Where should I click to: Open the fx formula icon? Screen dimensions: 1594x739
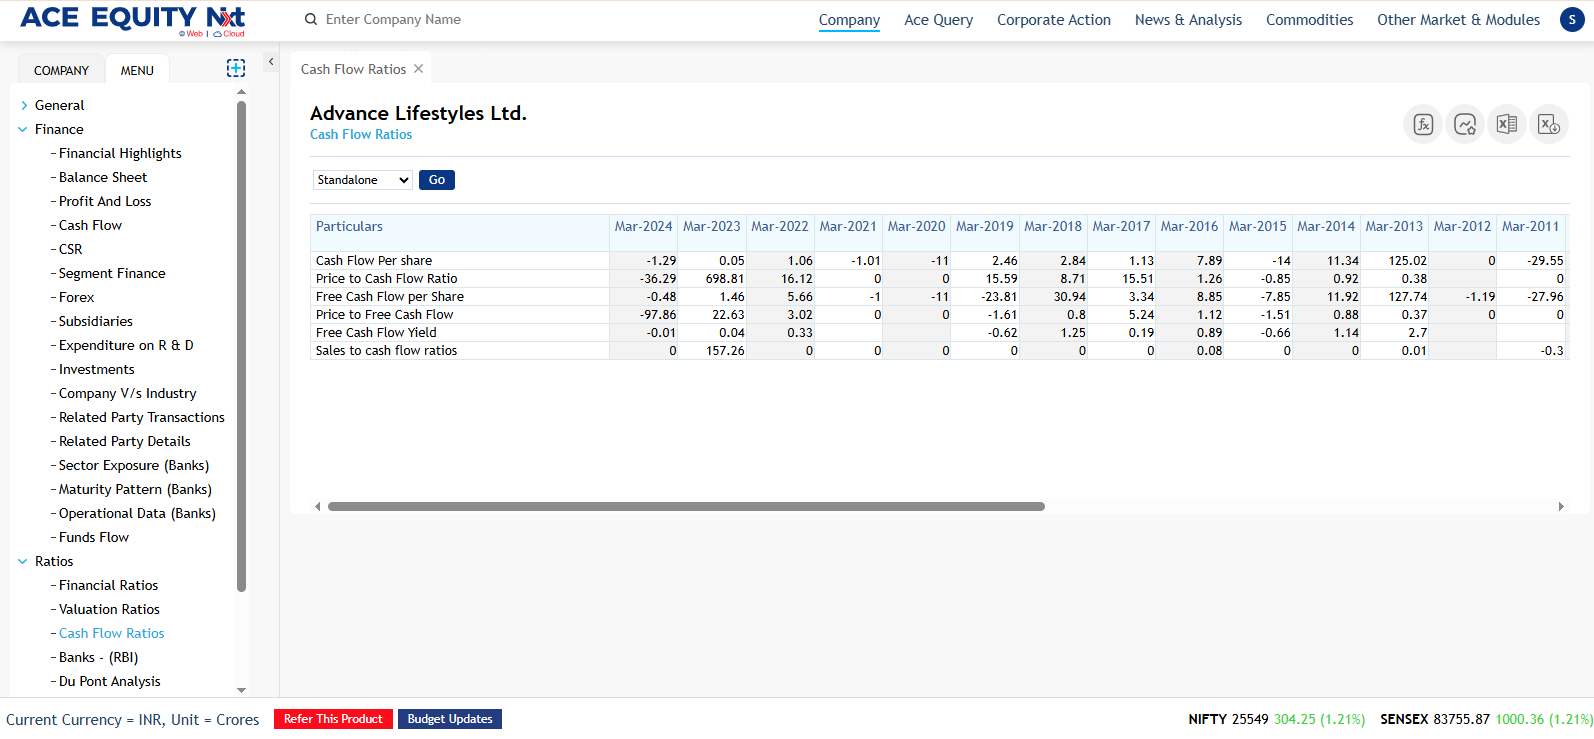pyautogui.click(x=1423, y=124)
